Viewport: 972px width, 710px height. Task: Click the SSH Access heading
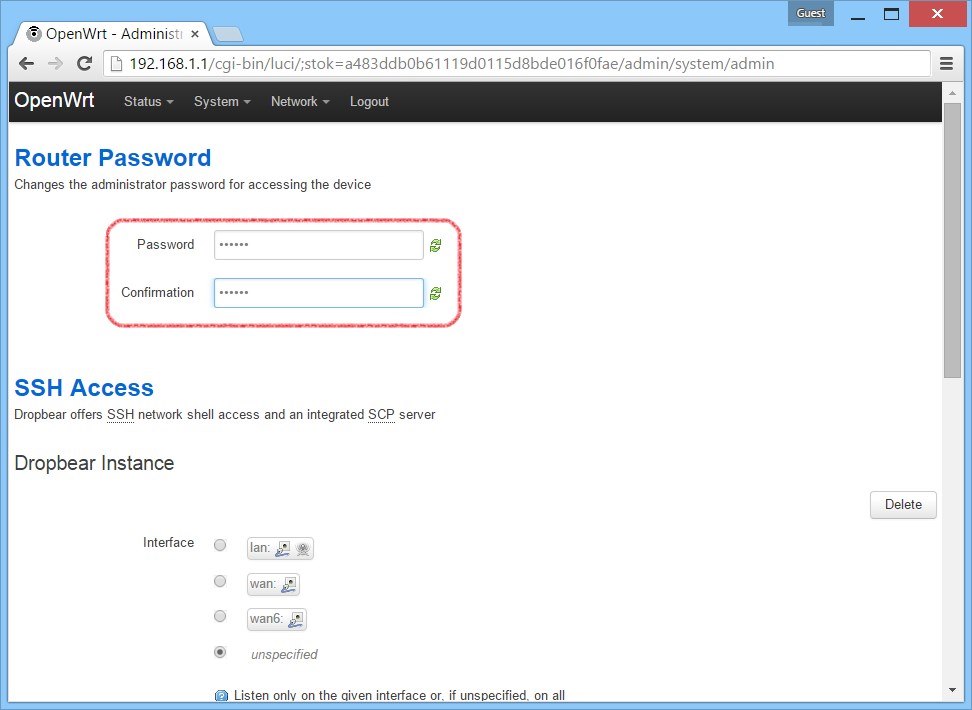click(84, 388)
